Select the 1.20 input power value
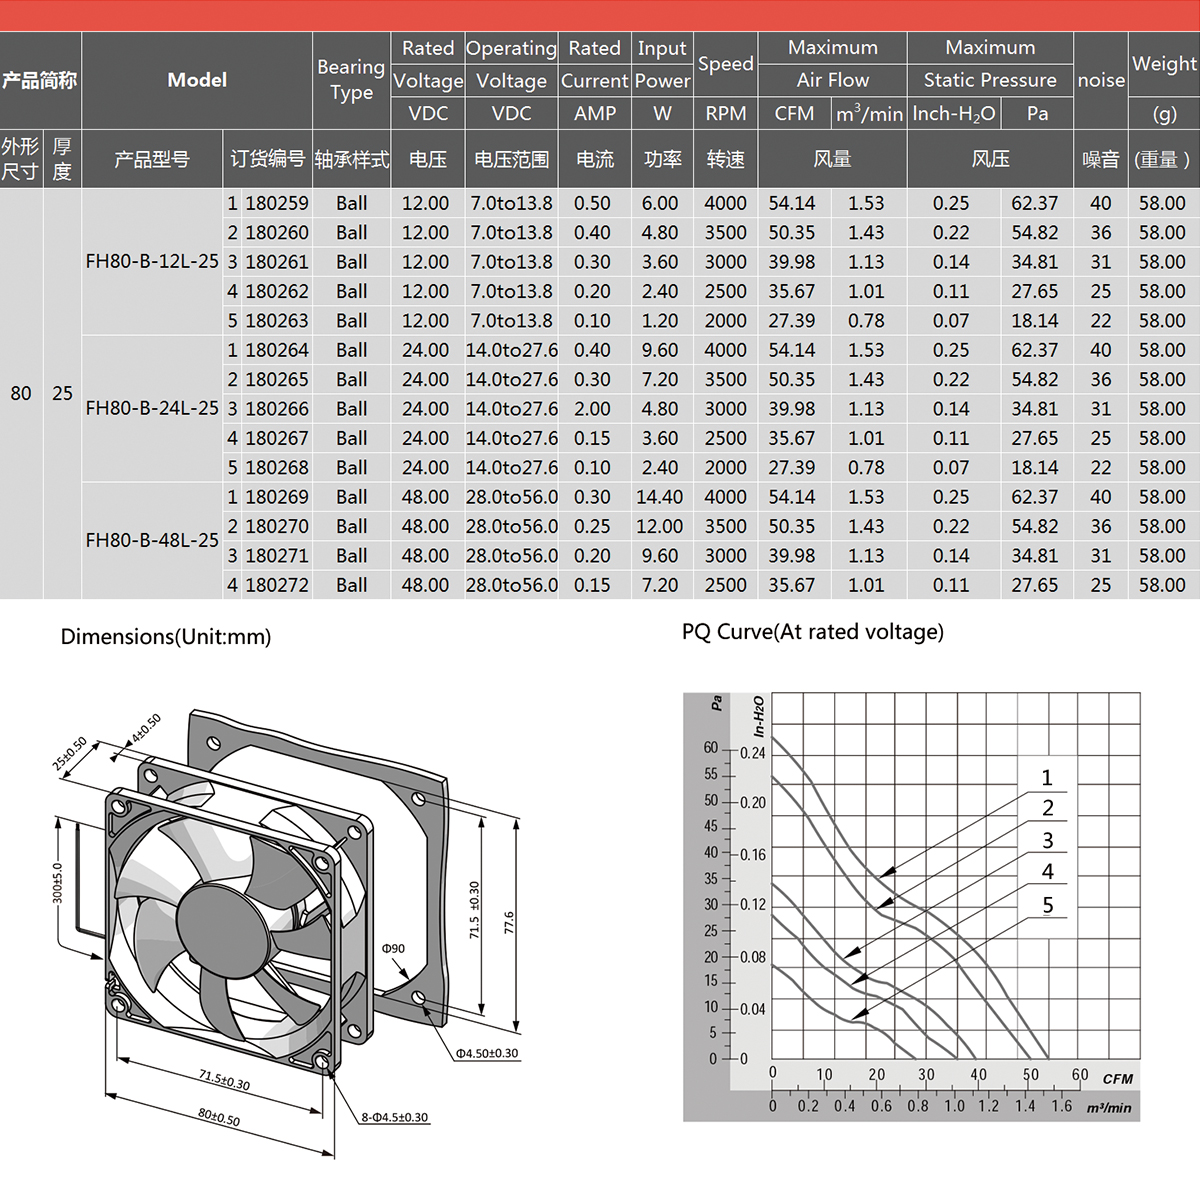1200x1200 pixels. (x=660, y=321)
